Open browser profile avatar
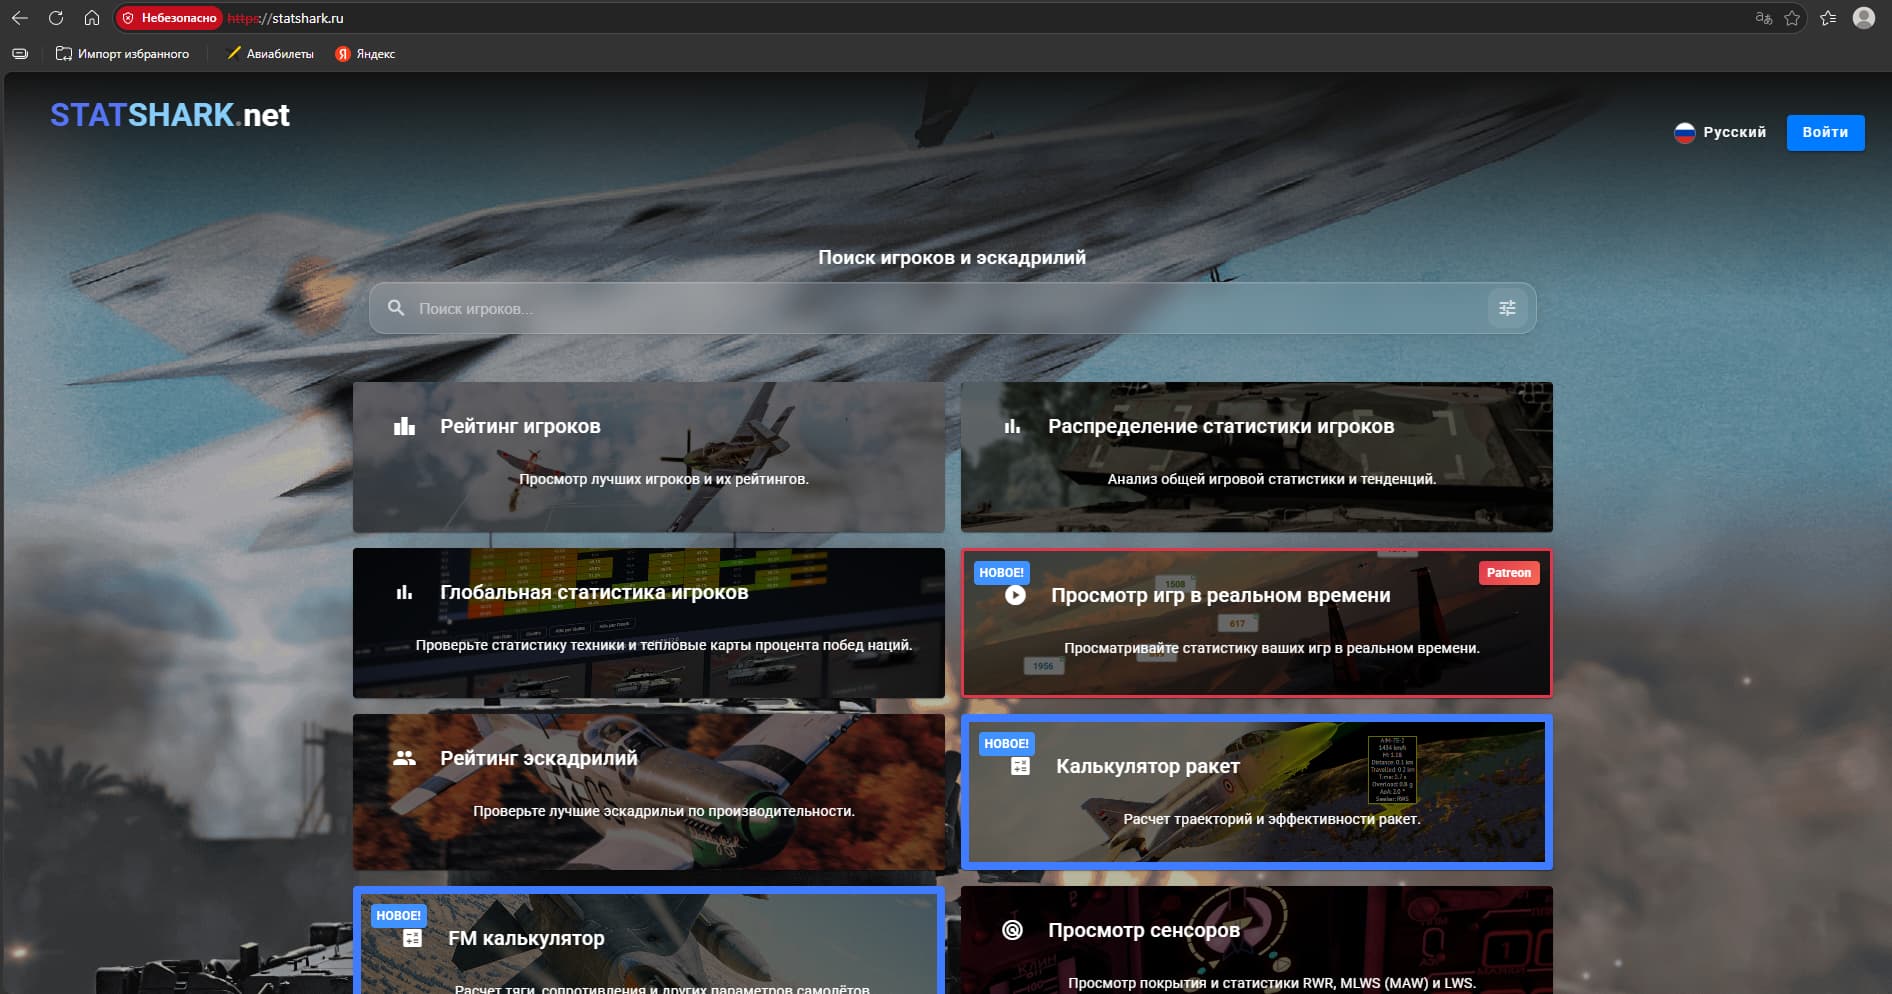 [x=1863, y=18]
